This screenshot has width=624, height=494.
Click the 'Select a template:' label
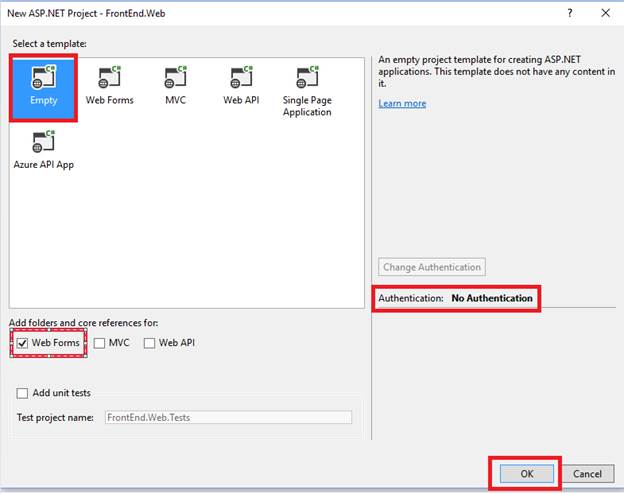[49, 44]
